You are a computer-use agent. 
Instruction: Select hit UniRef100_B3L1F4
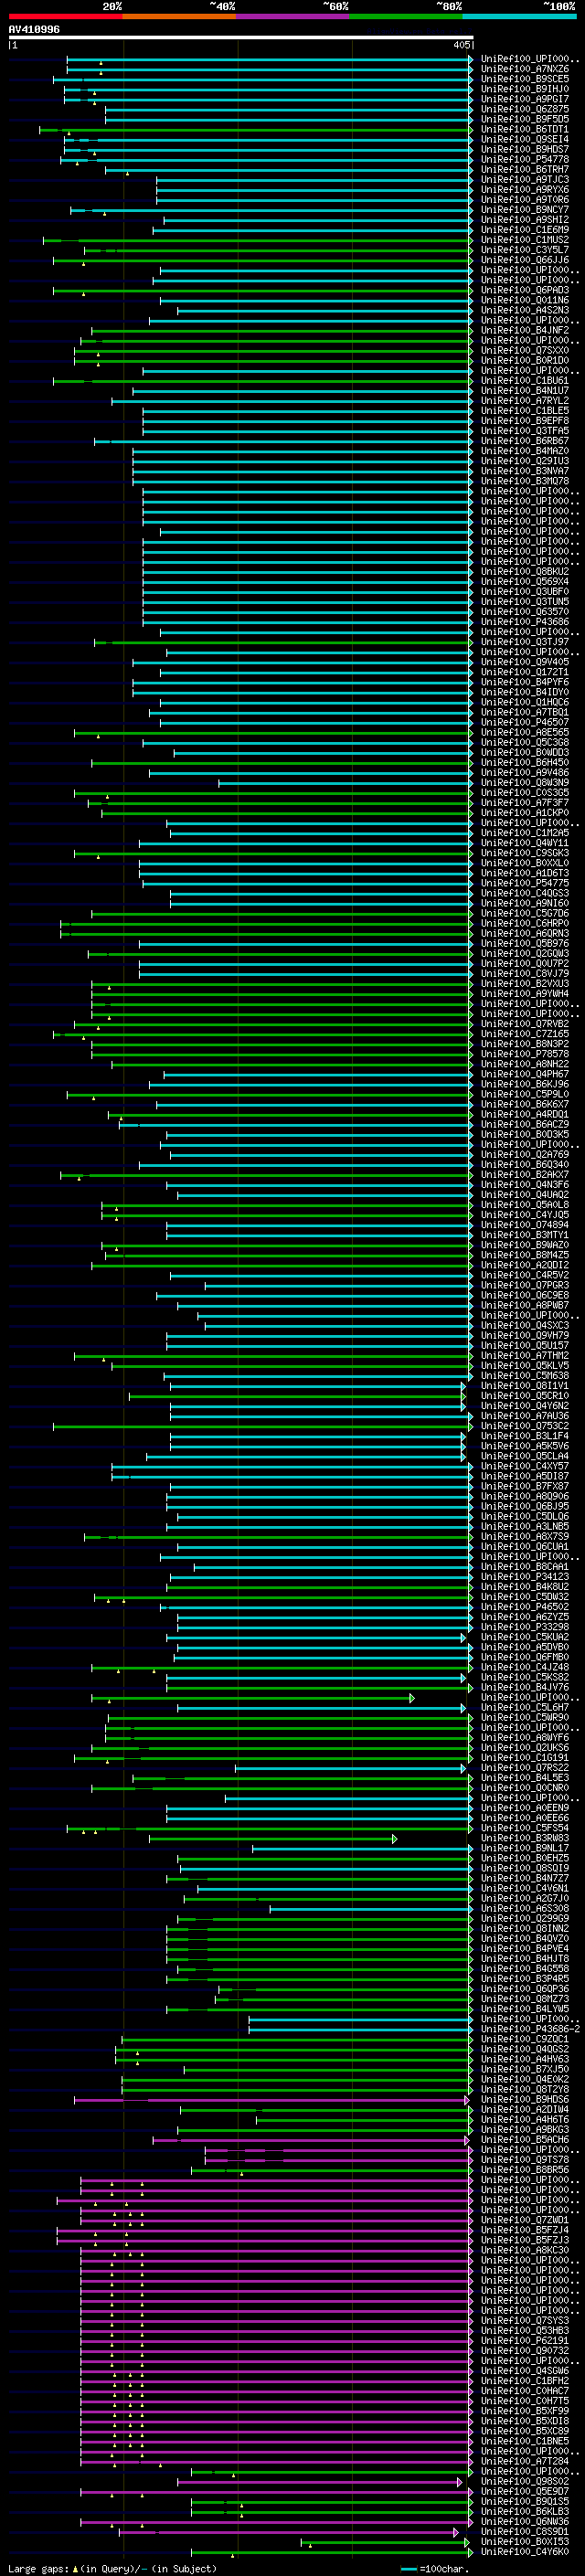coord(524,1435)
